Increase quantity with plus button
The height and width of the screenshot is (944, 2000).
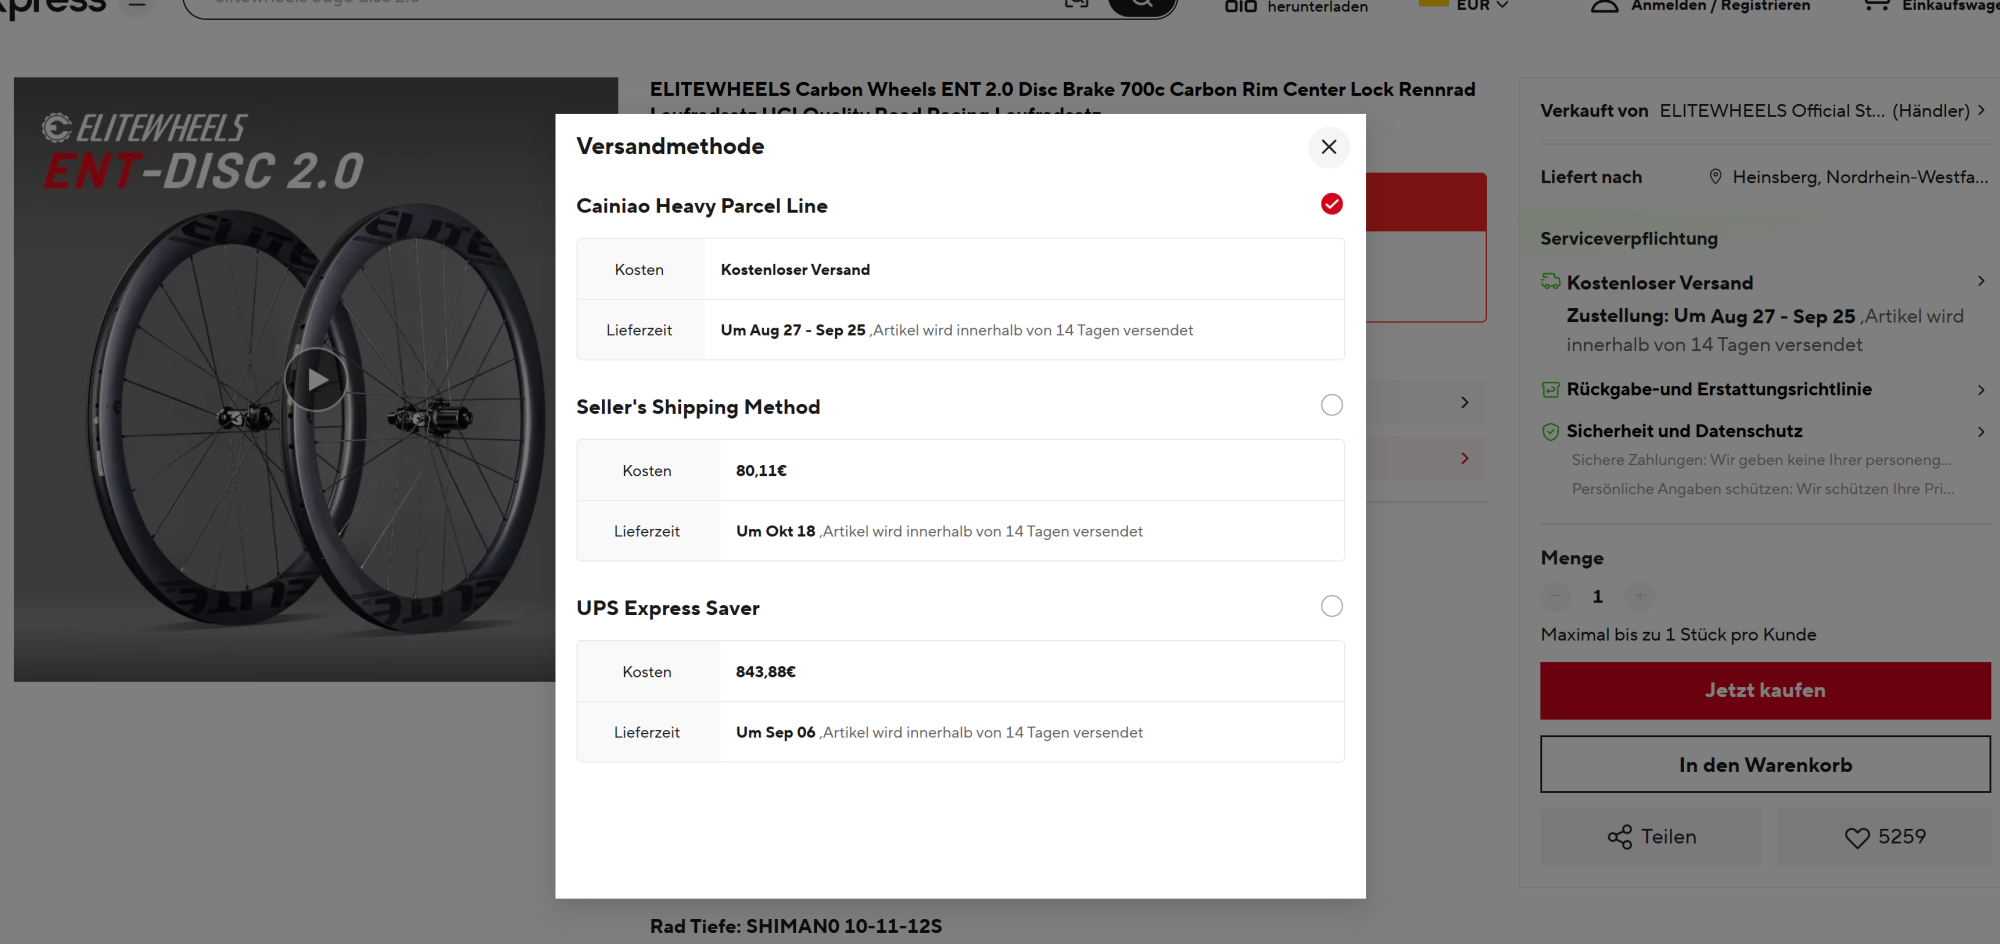coord(1639,596)
